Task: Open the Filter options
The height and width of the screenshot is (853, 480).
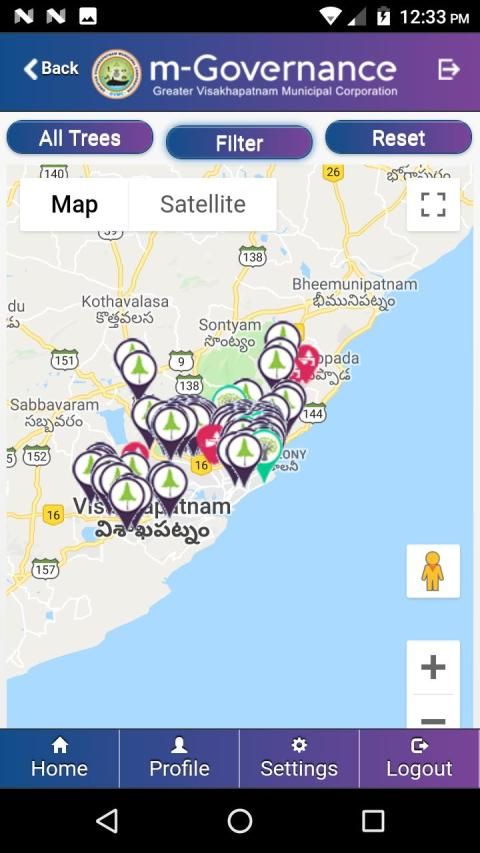Action: coord(239,143)
